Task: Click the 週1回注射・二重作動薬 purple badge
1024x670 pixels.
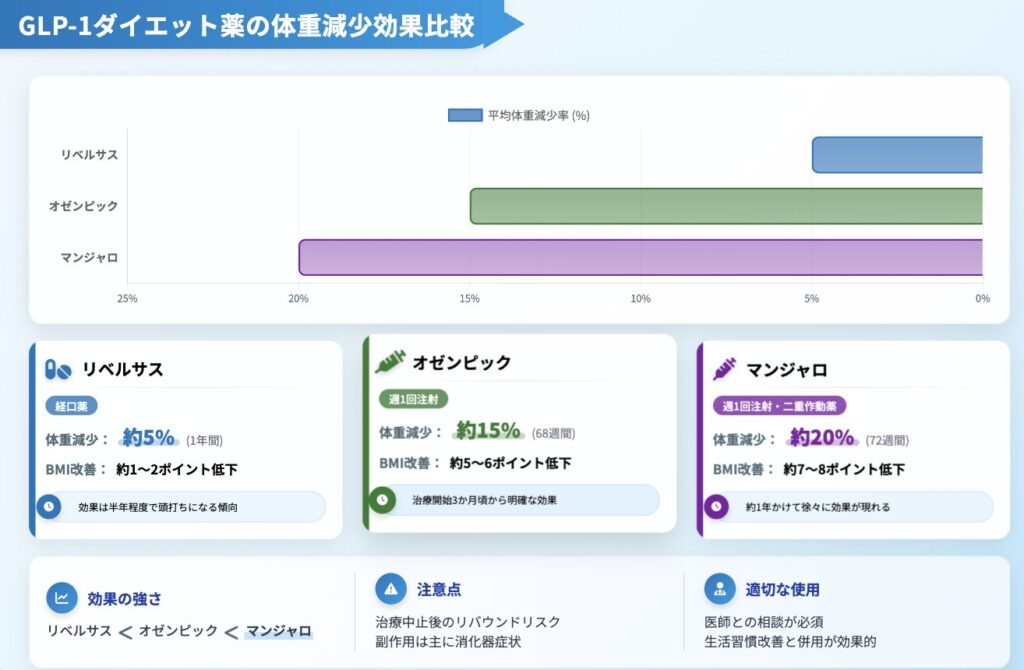Action: [x=779, y=406]
